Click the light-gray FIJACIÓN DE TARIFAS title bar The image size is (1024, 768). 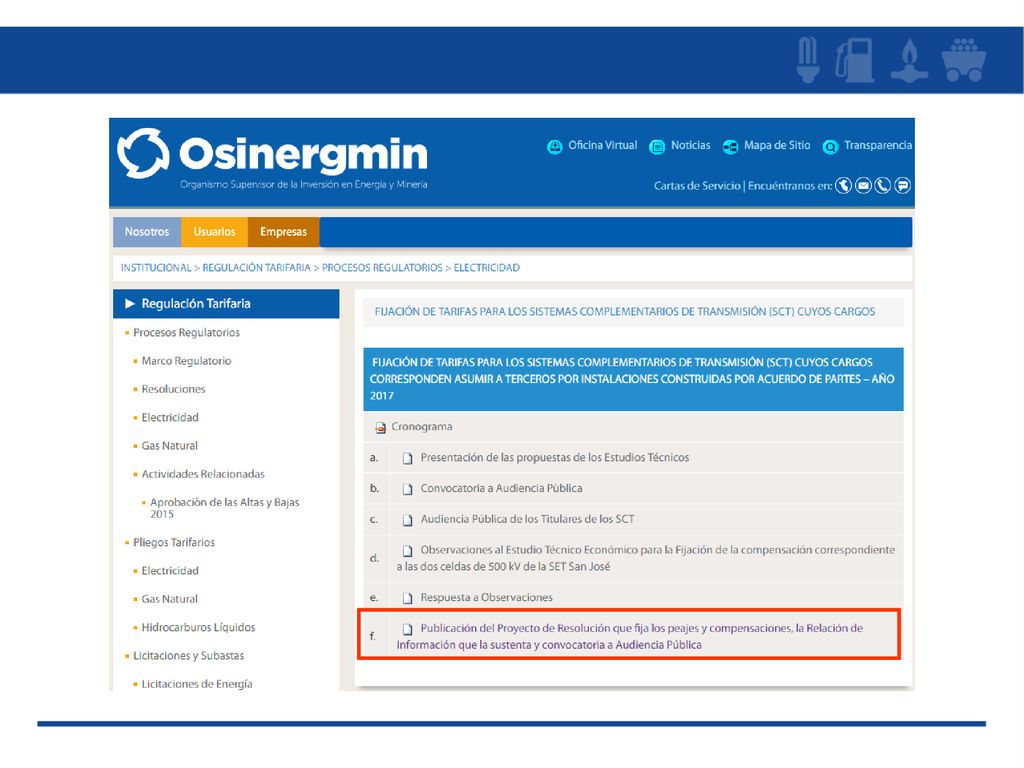(x=633, y=312)
